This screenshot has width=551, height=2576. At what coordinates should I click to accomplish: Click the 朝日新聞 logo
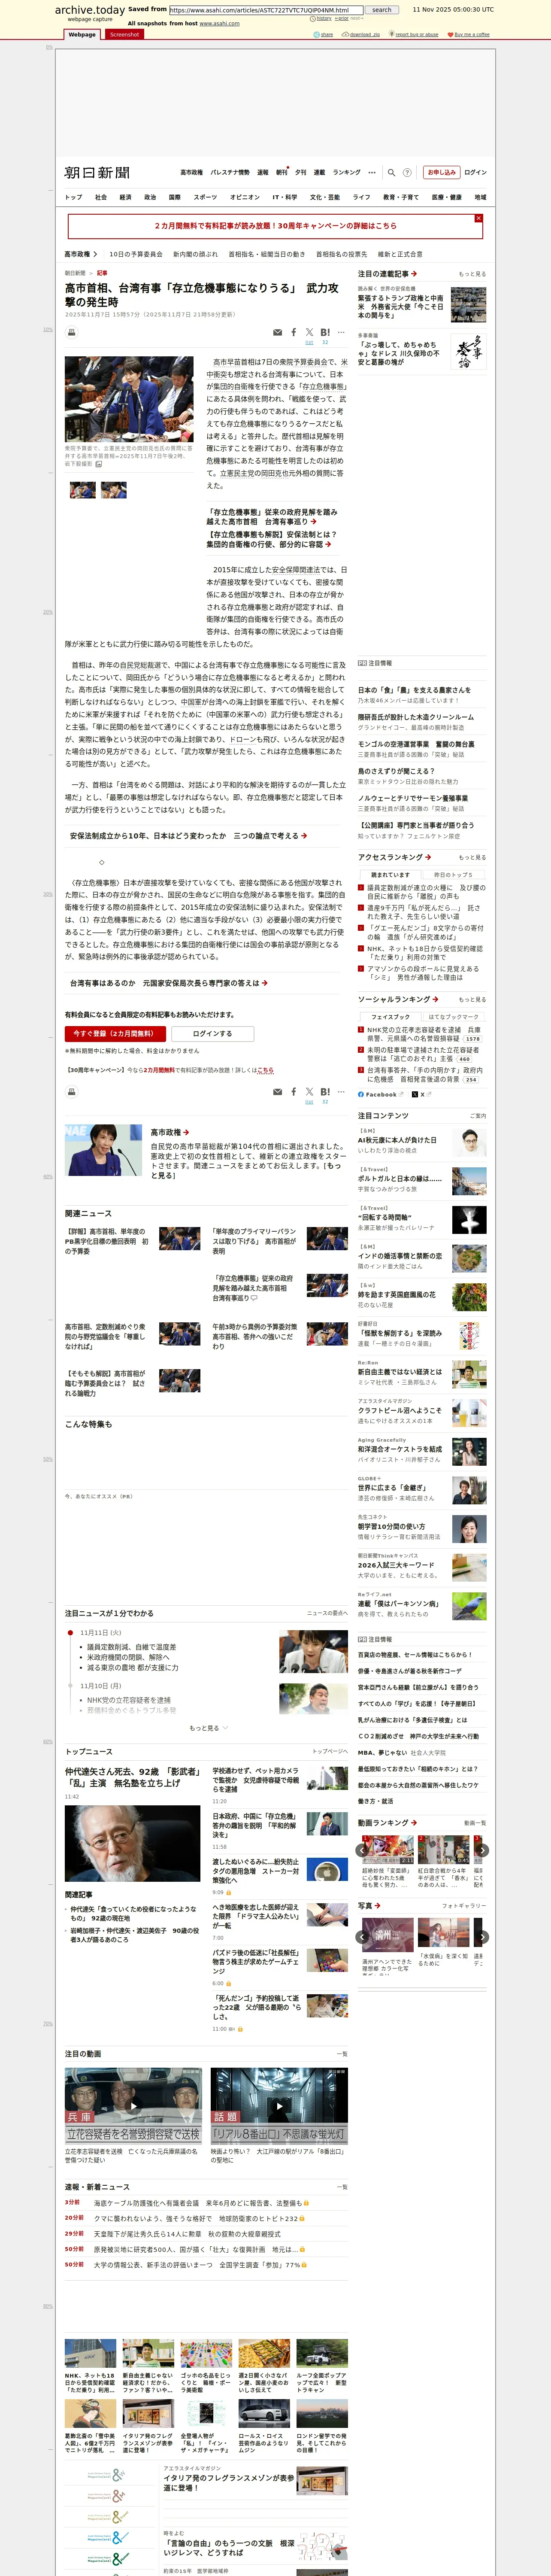[x=97, y=173]
